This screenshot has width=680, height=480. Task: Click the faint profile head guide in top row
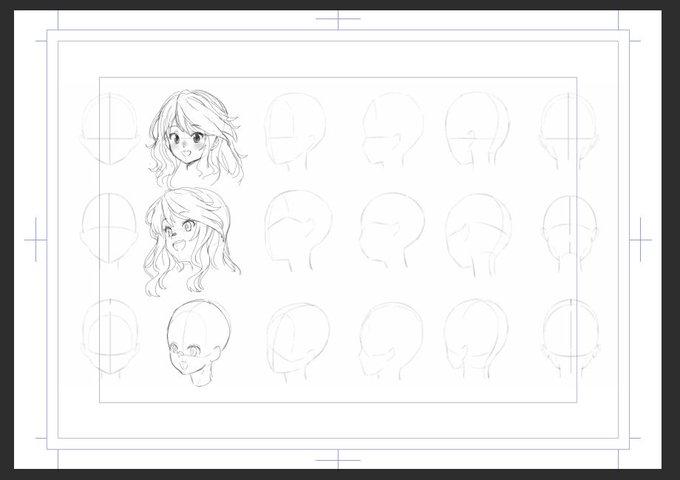click(393, 130)
